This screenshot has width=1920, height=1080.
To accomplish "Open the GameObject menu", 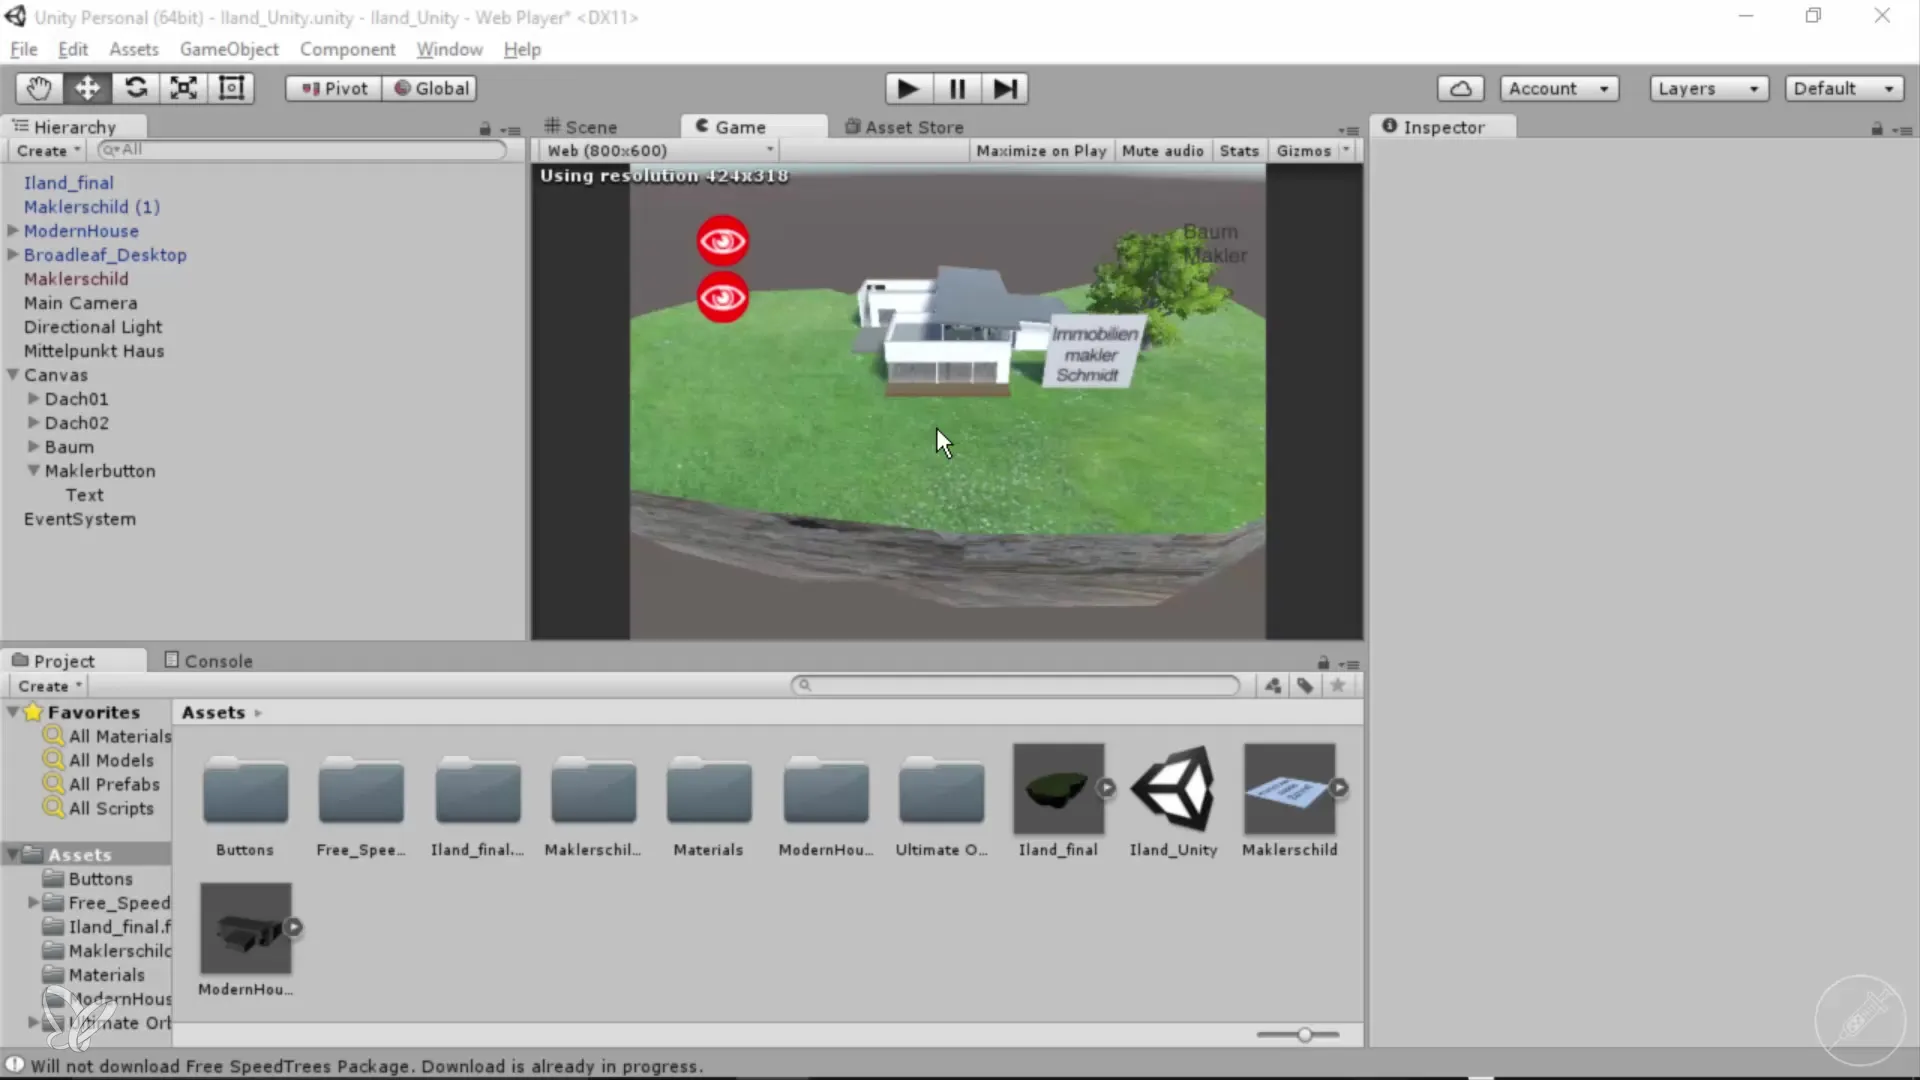I will click(x=229, y=49).
